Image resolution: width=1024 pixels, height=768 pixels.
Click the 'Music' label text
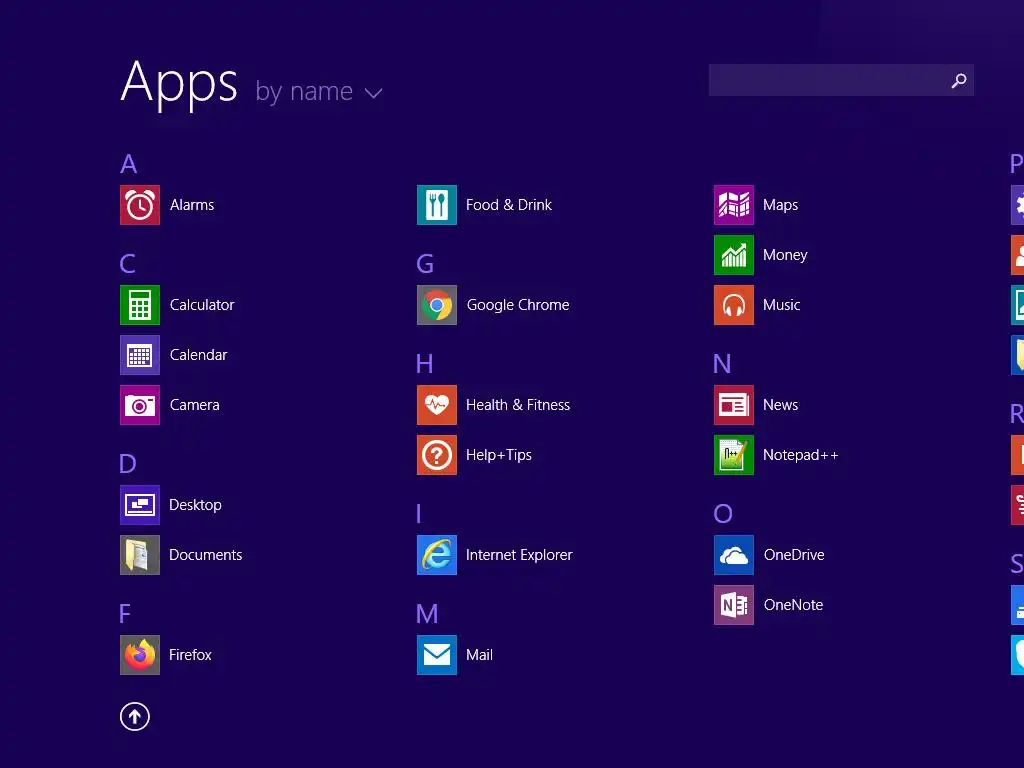(x=782, y=305)
